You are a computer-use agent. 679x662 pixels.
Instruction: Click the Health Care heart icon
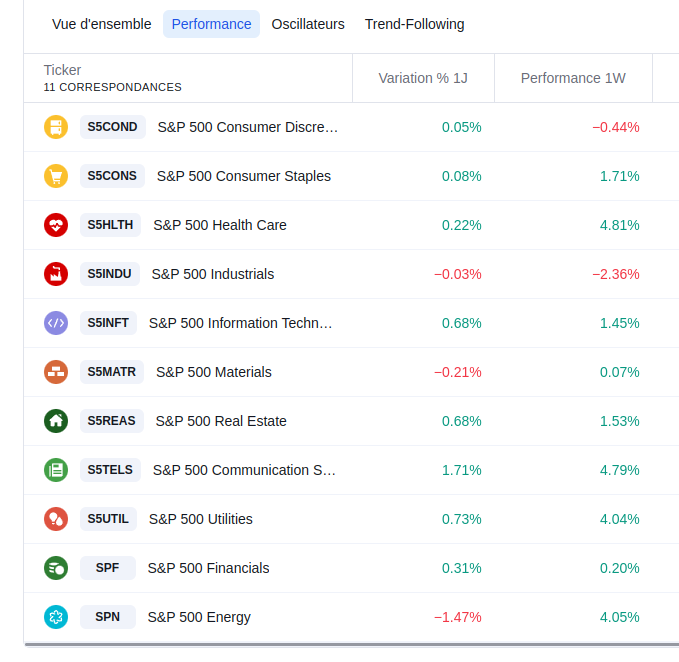point(56,225)
